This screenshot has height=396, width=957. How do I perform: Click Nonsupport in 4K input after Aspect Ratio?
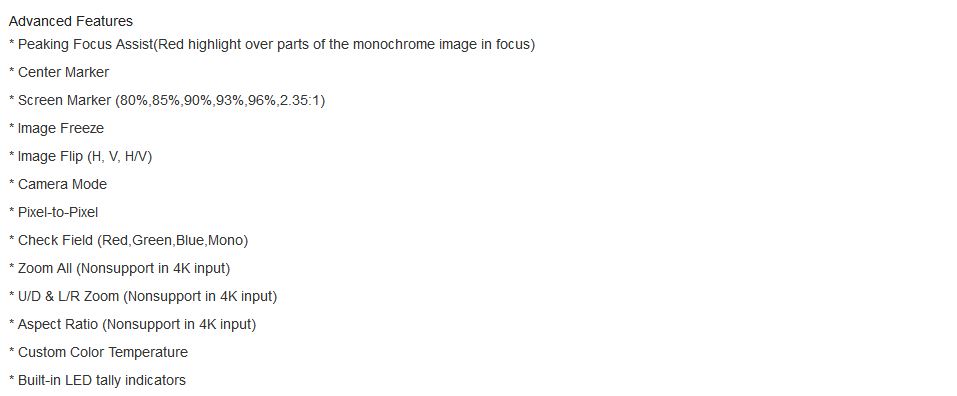tap(179, 325)
